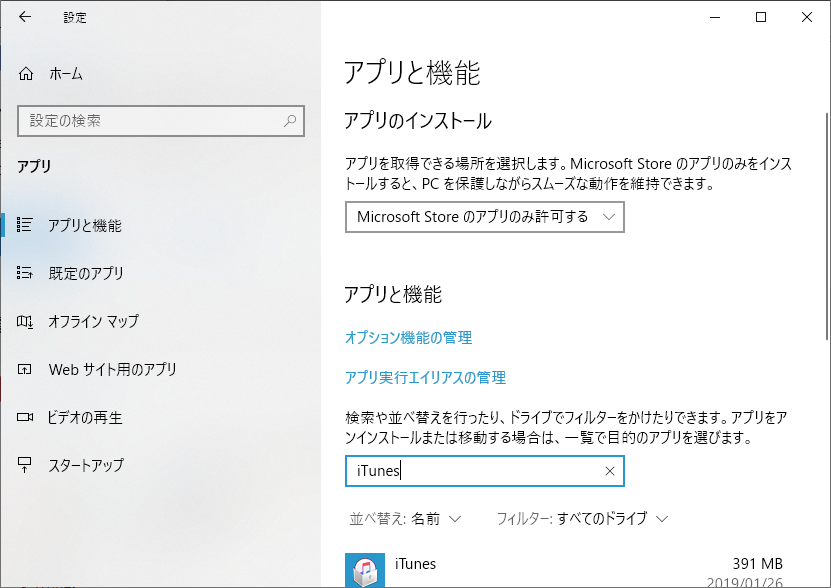Click the magnifier icon in settings search
The width and height of the screenshot is (831, 588).
[289, 121]
